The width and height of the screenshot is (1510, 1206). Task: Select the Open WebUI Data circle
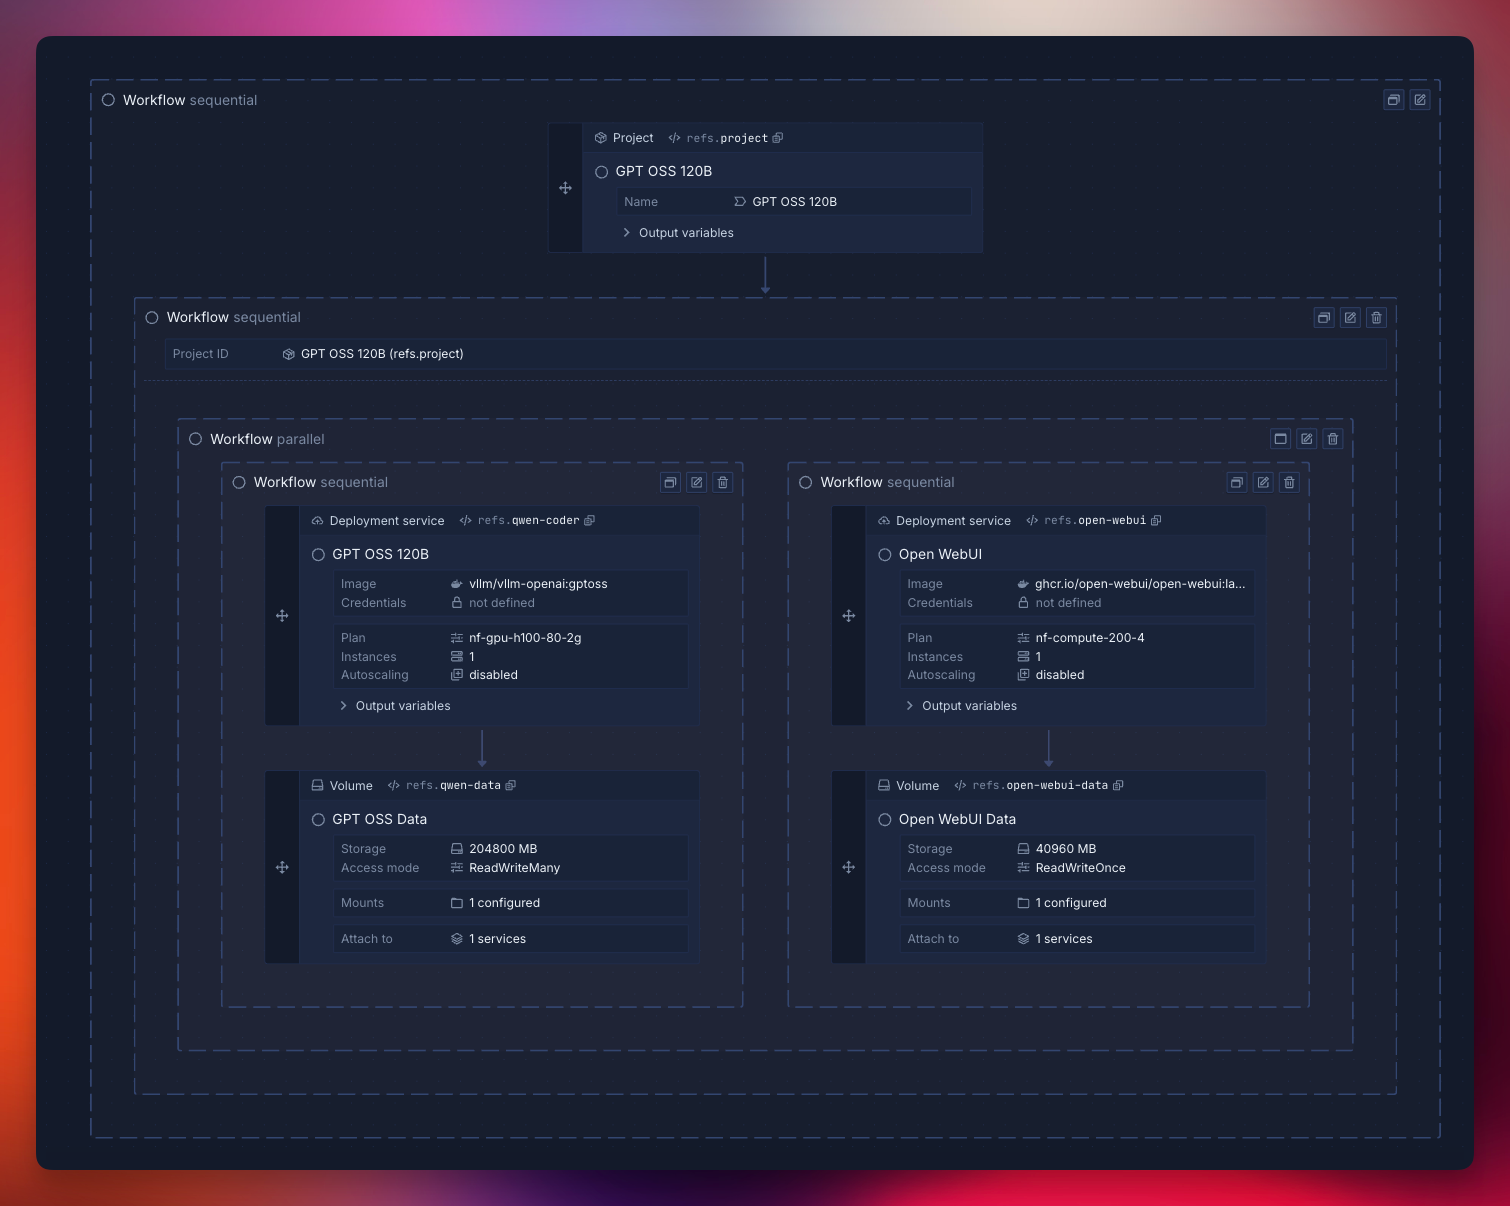pos(885,820)
